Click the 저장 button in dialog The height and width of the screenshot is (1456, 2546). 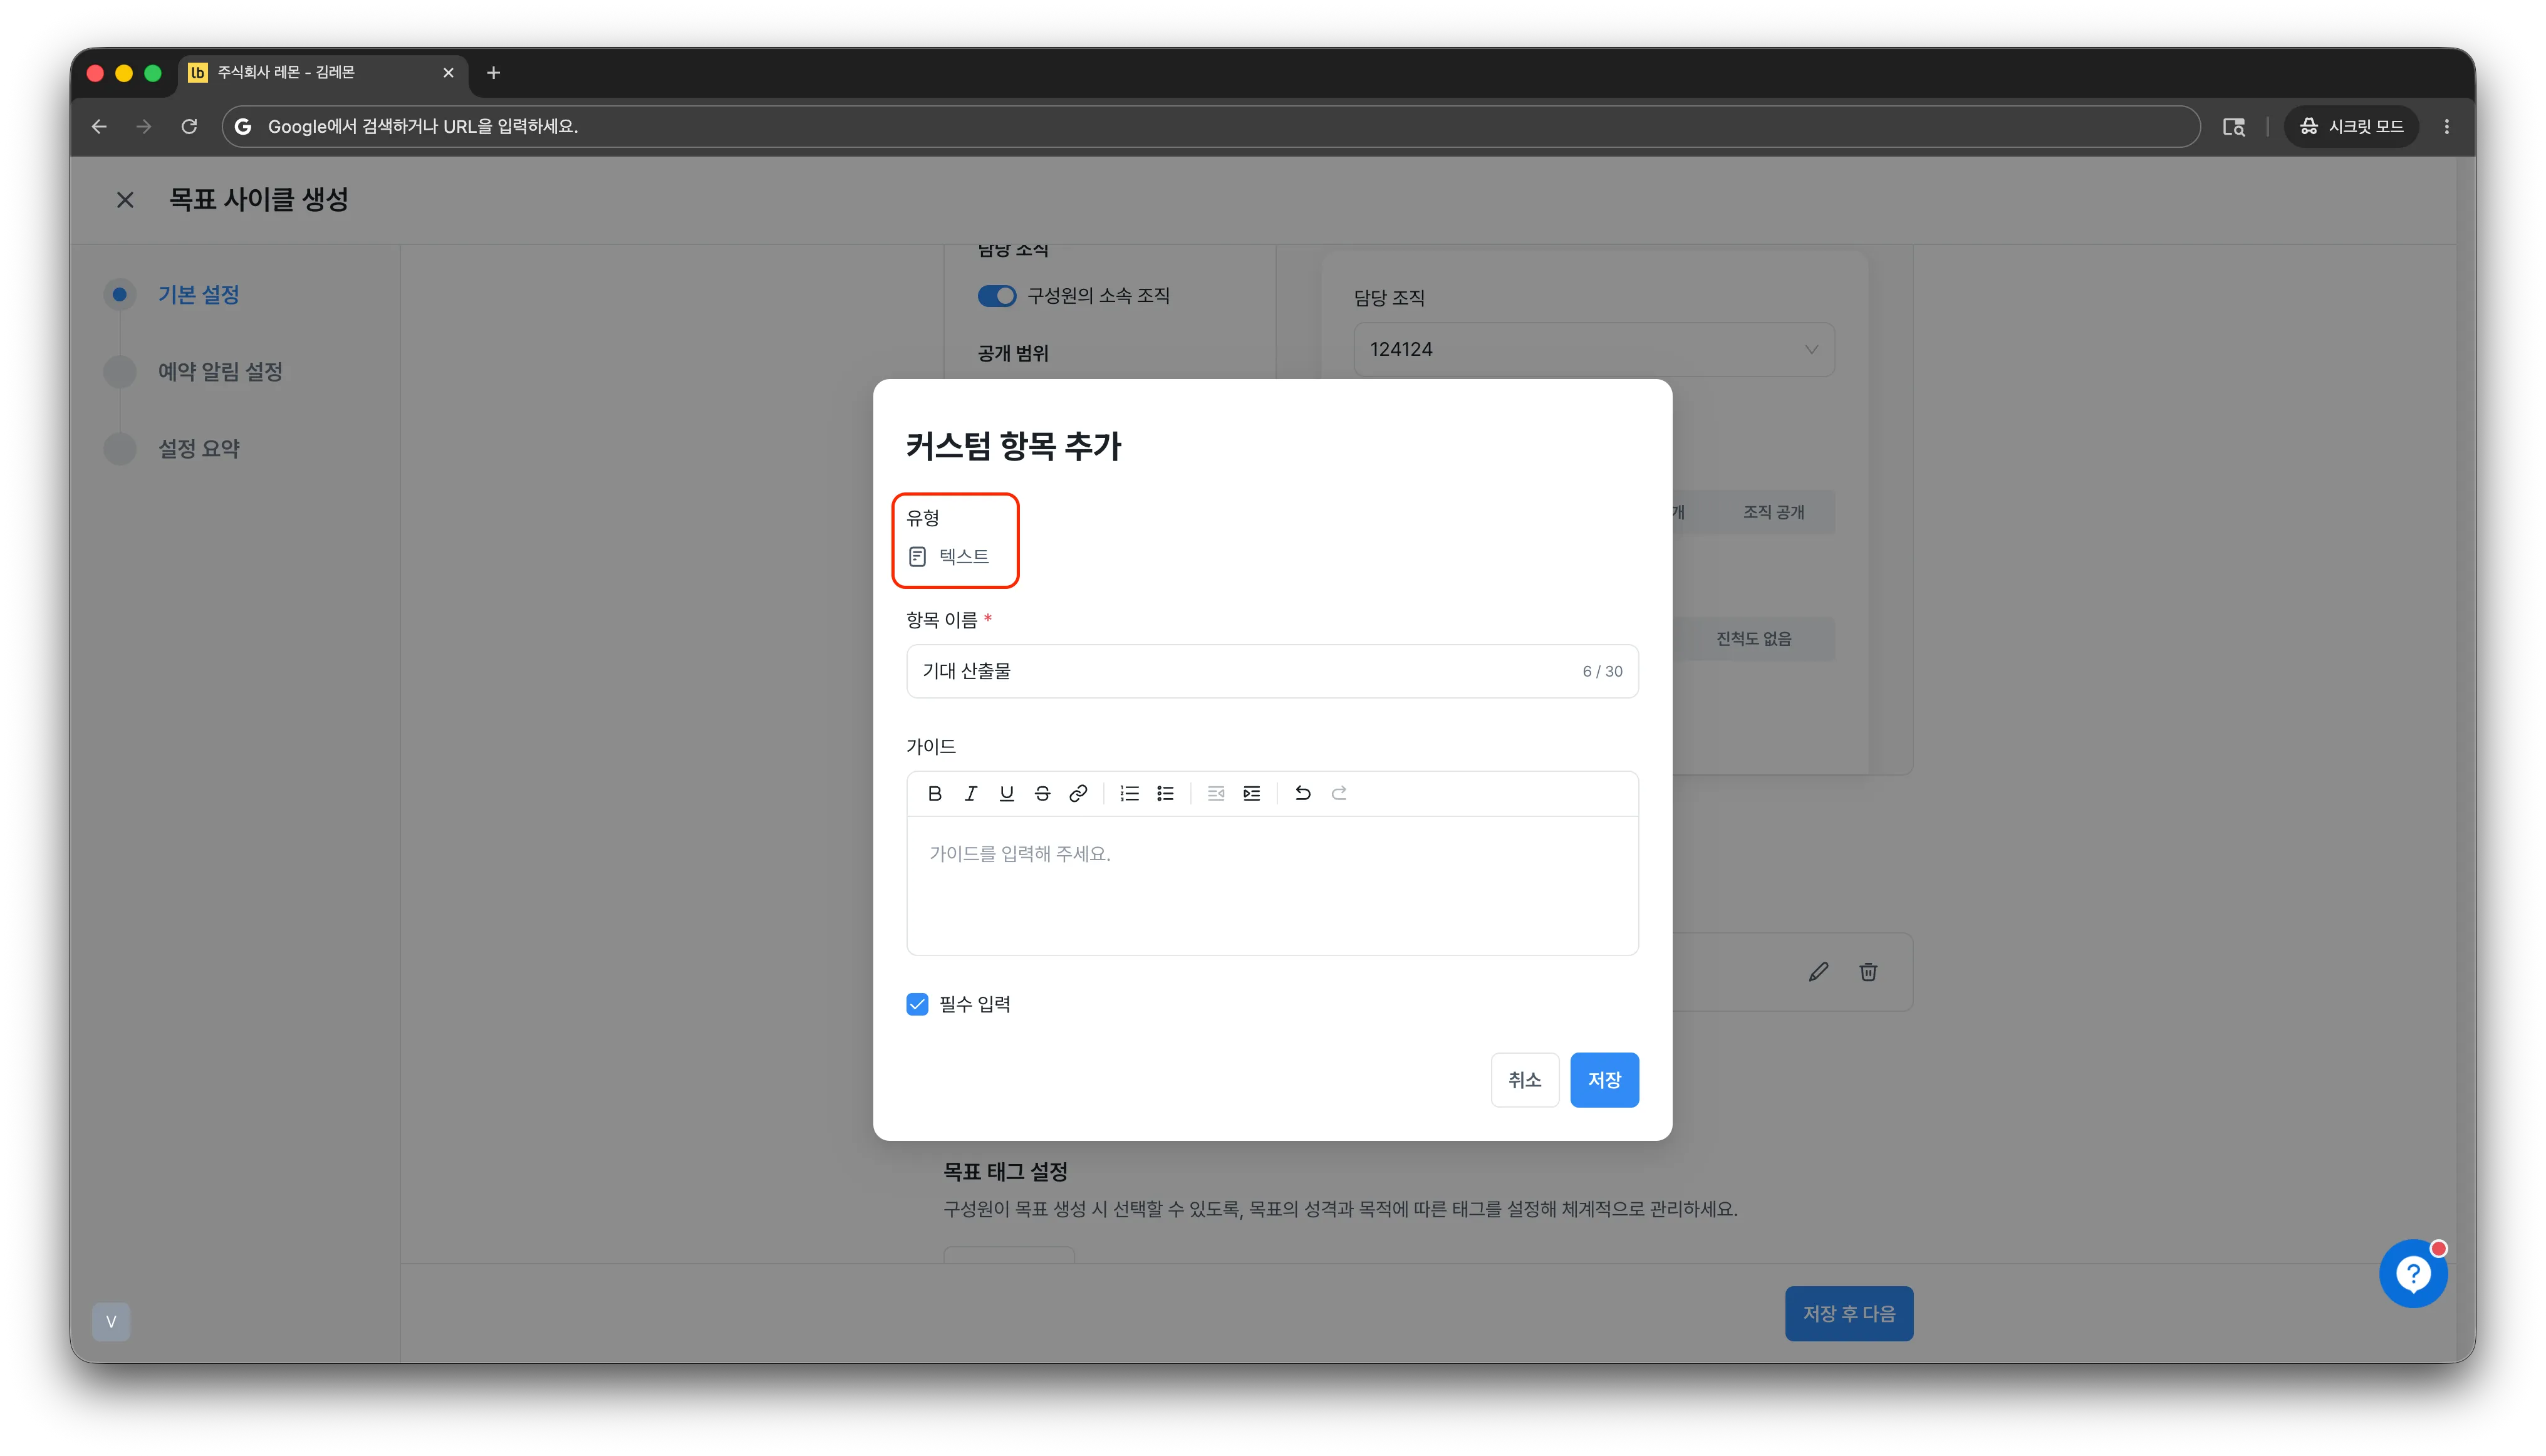coord(1604,1080)
